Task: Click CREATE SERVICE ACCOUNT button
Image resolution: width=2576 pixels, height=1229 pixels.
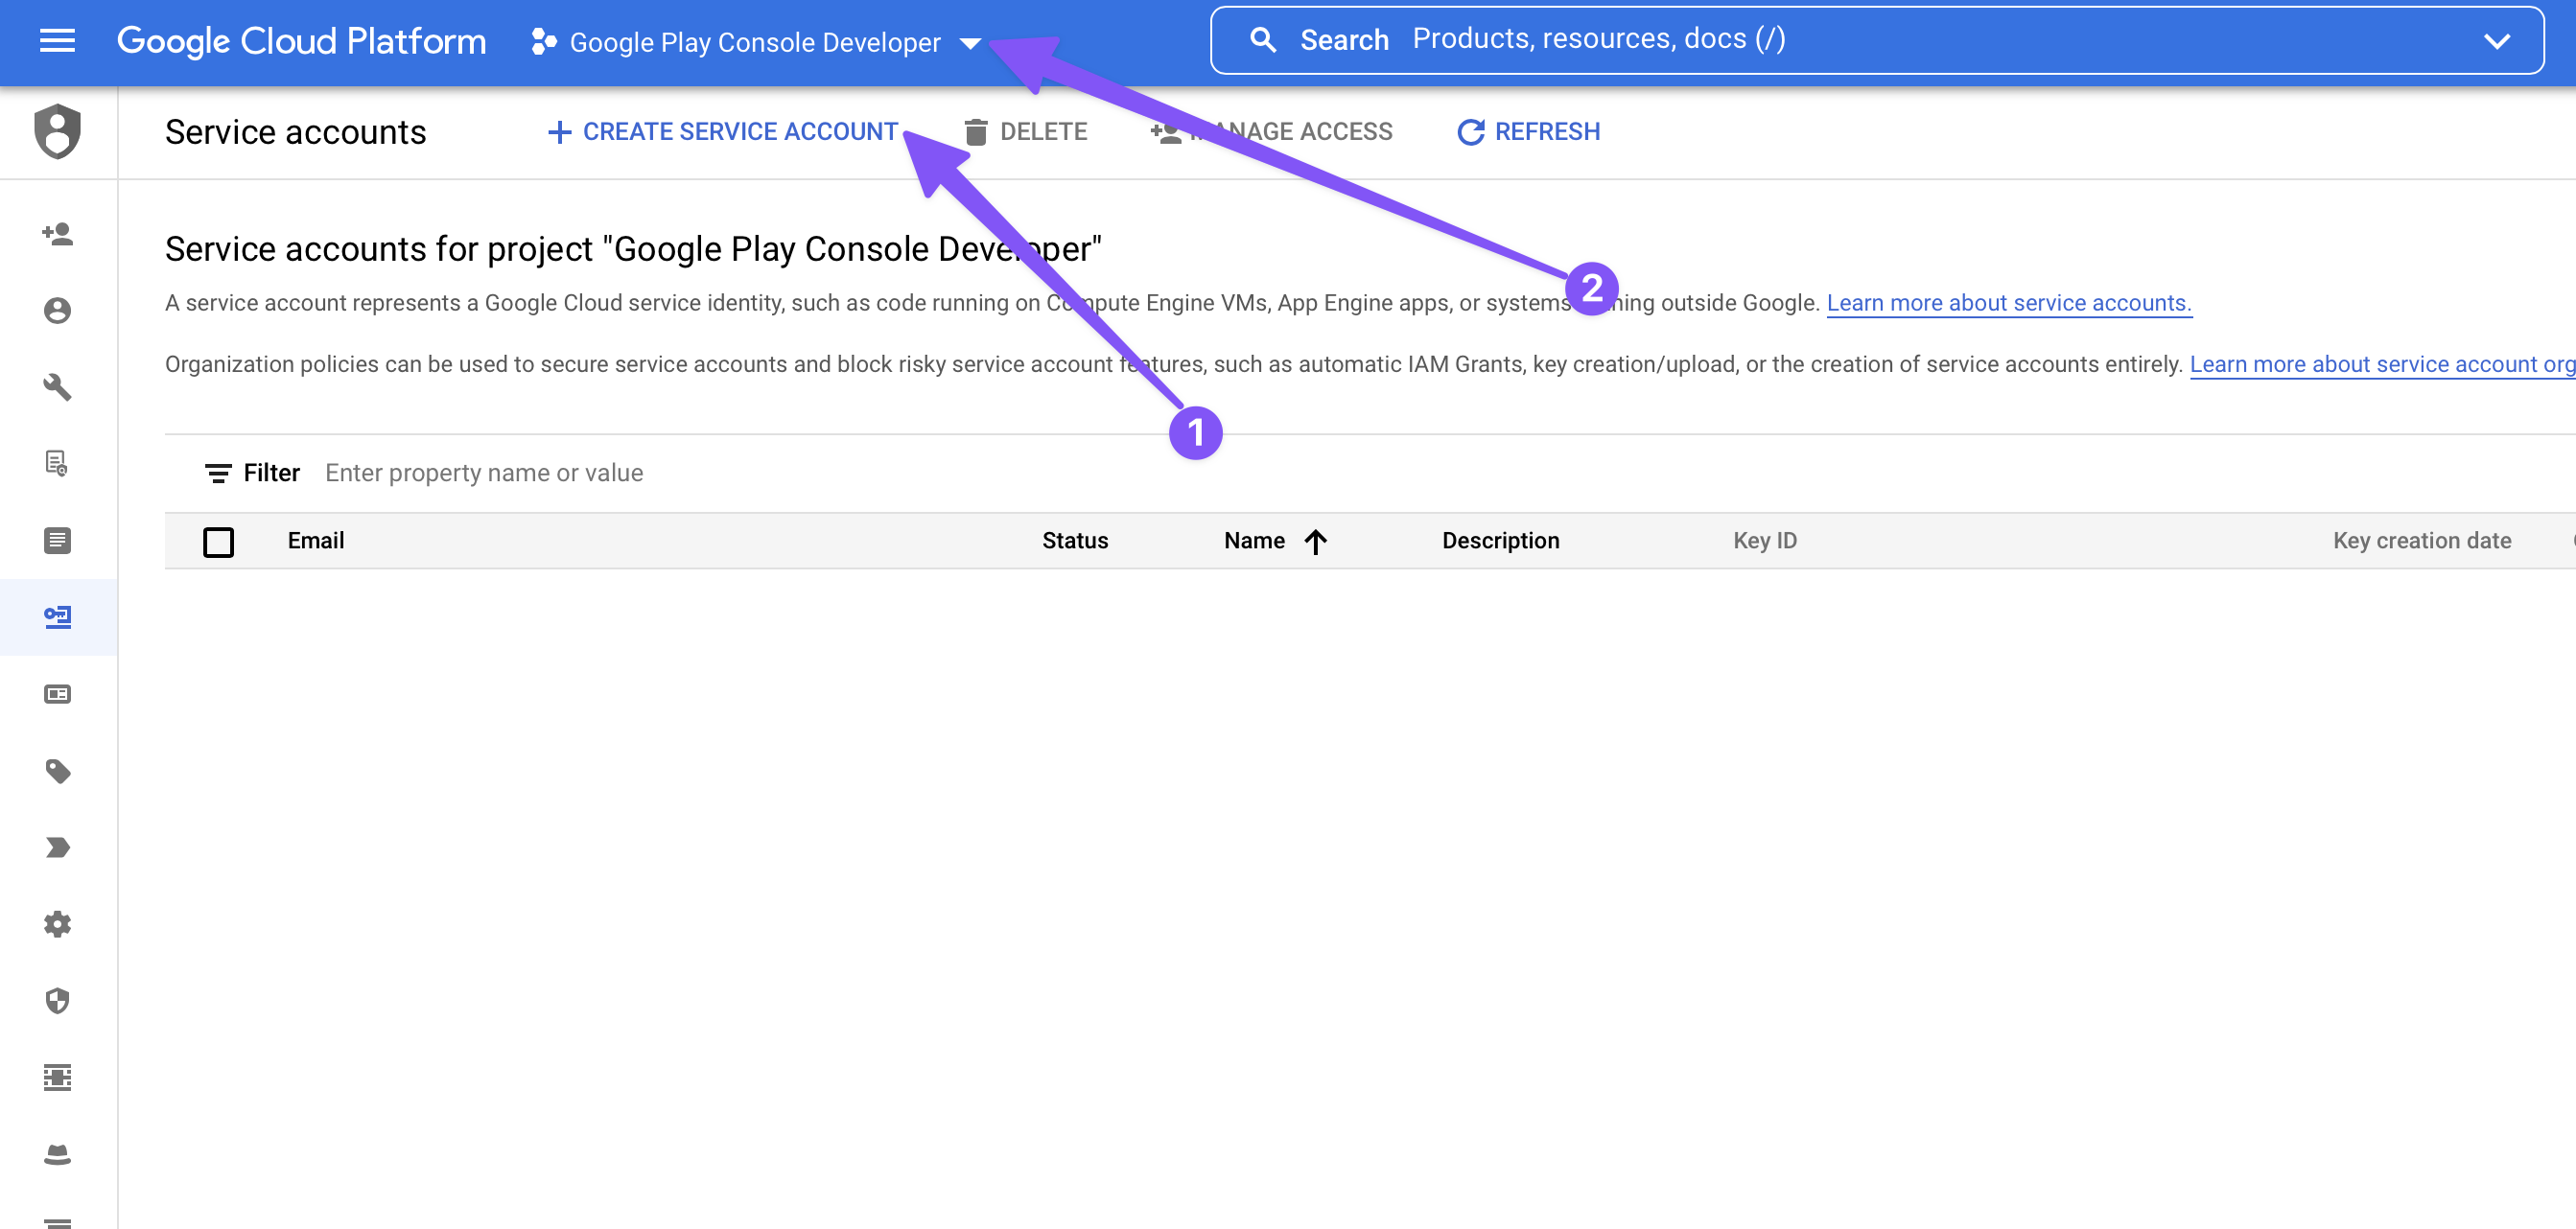Action: pos(723,132)
